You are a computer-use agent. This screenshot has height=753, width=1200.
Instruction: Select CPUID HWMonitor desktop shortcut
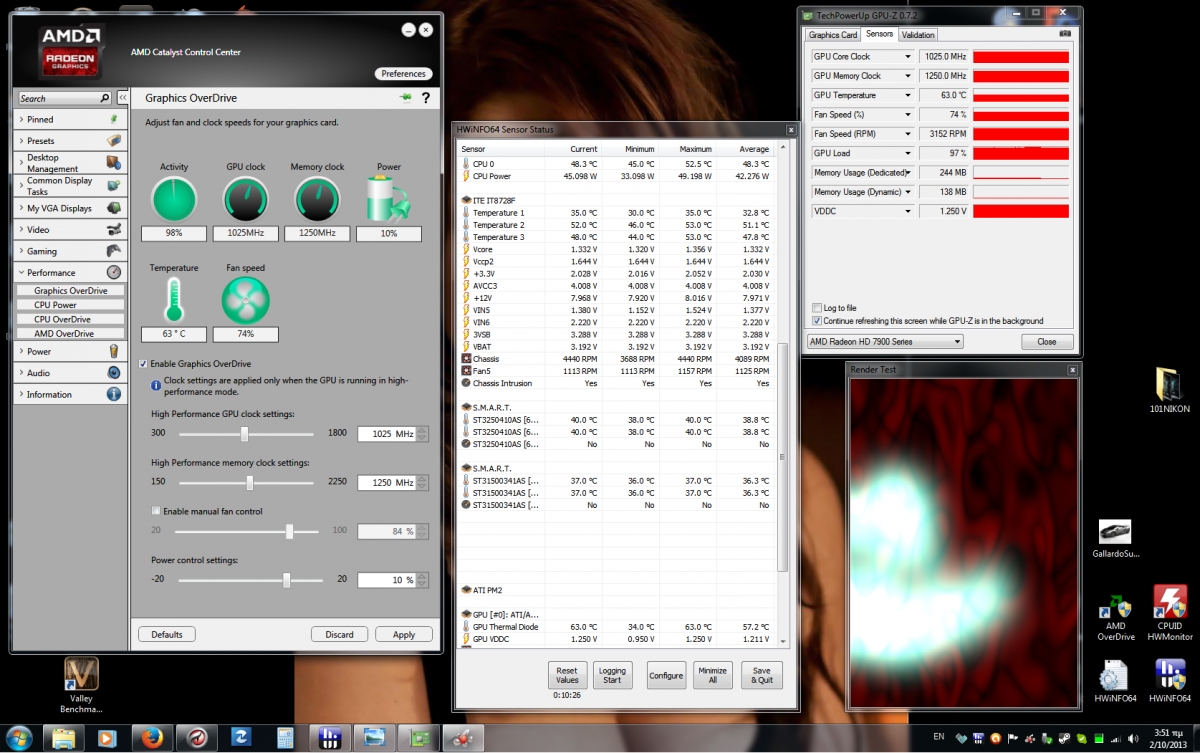(x=1169, y=613)
